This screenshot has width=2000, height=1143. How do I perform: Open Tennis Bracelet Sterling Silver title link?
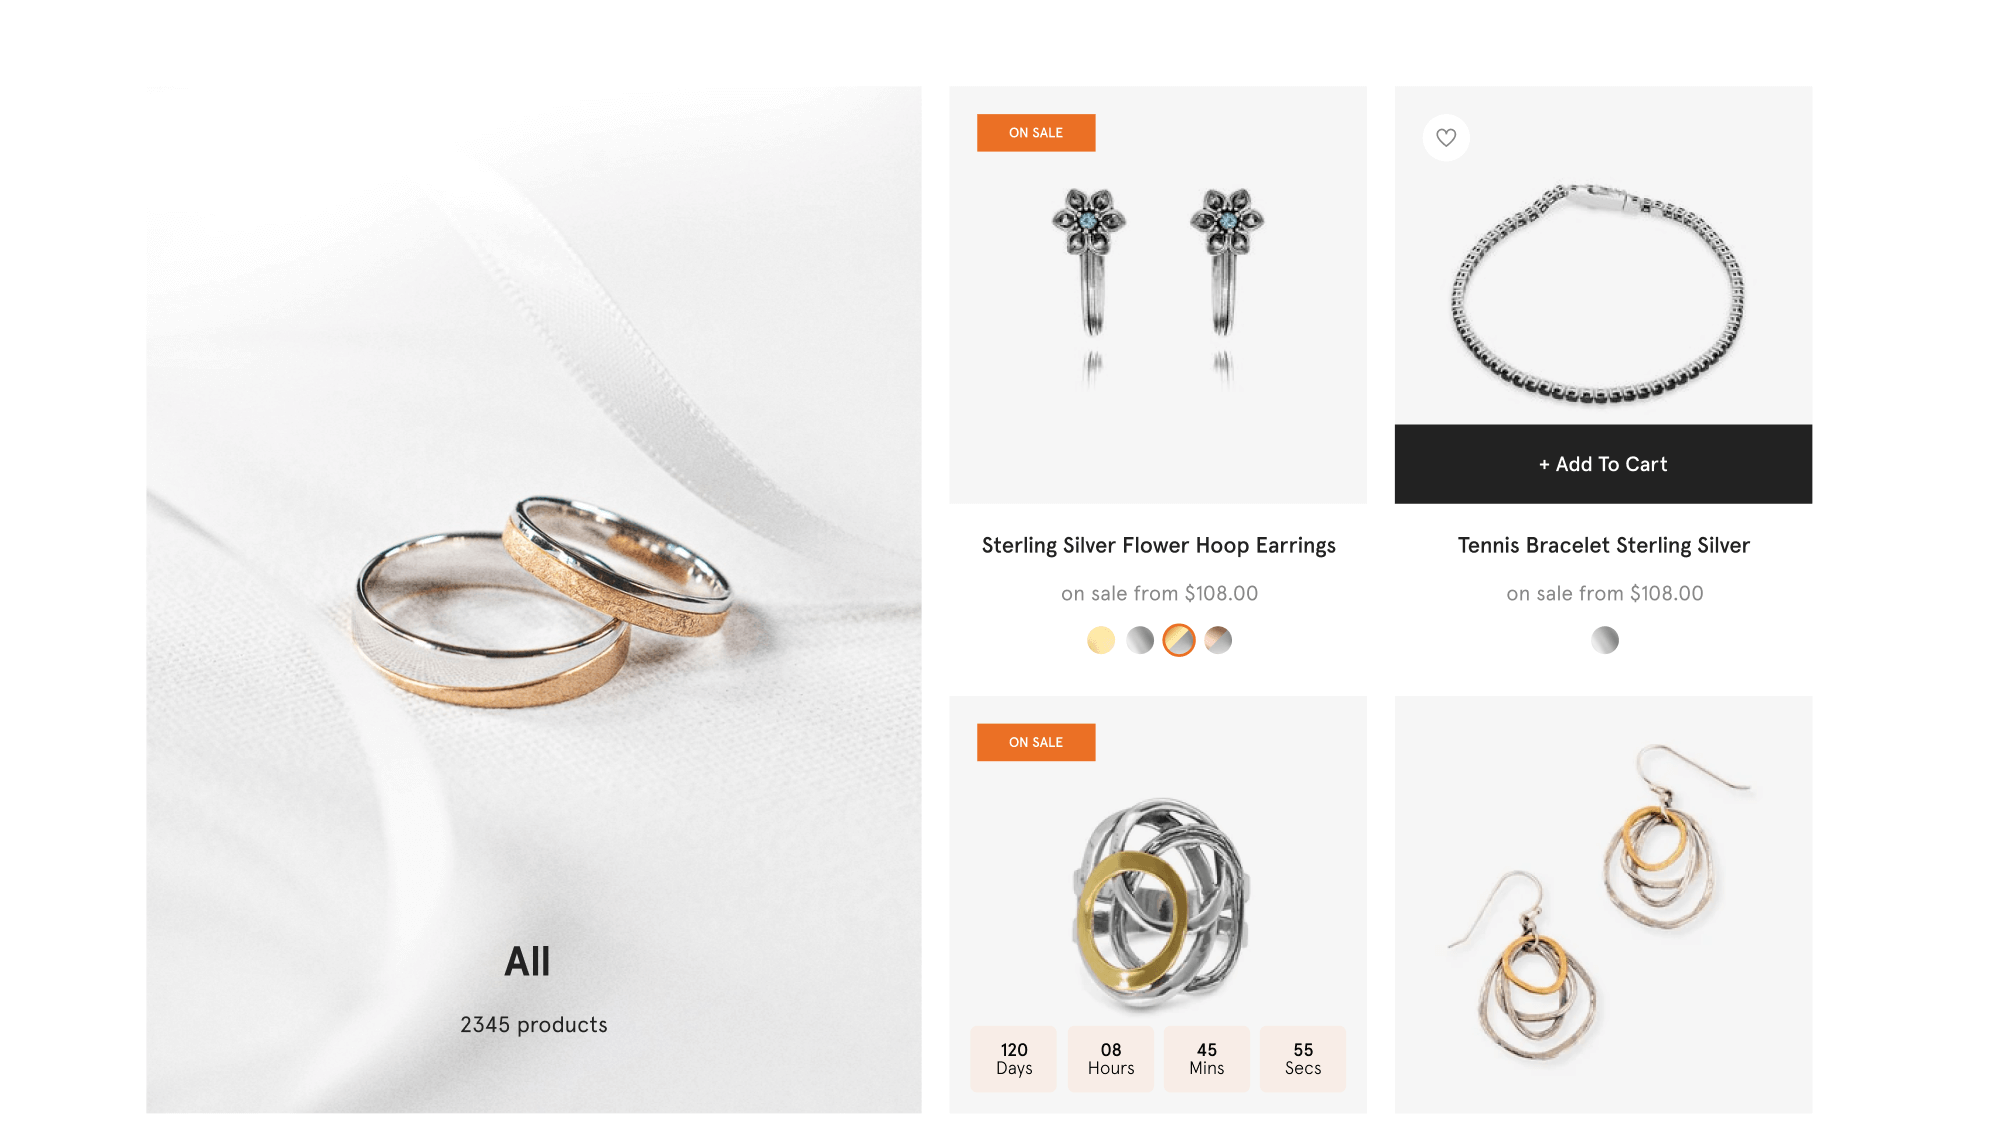[x=1603, y=546]
